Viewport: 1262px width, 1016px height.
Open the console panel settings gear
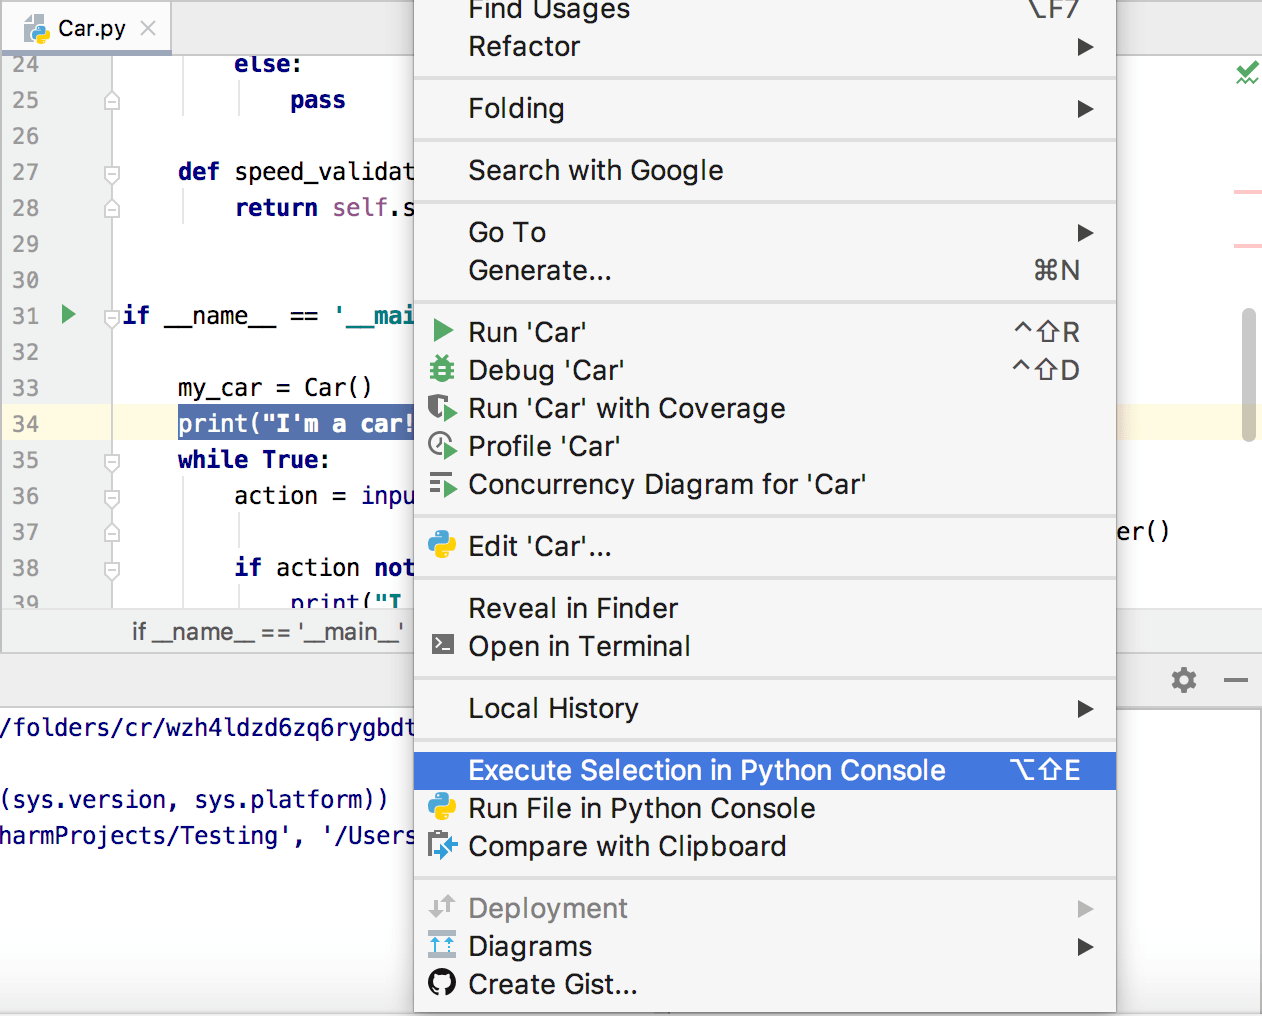pos(1184,680)
